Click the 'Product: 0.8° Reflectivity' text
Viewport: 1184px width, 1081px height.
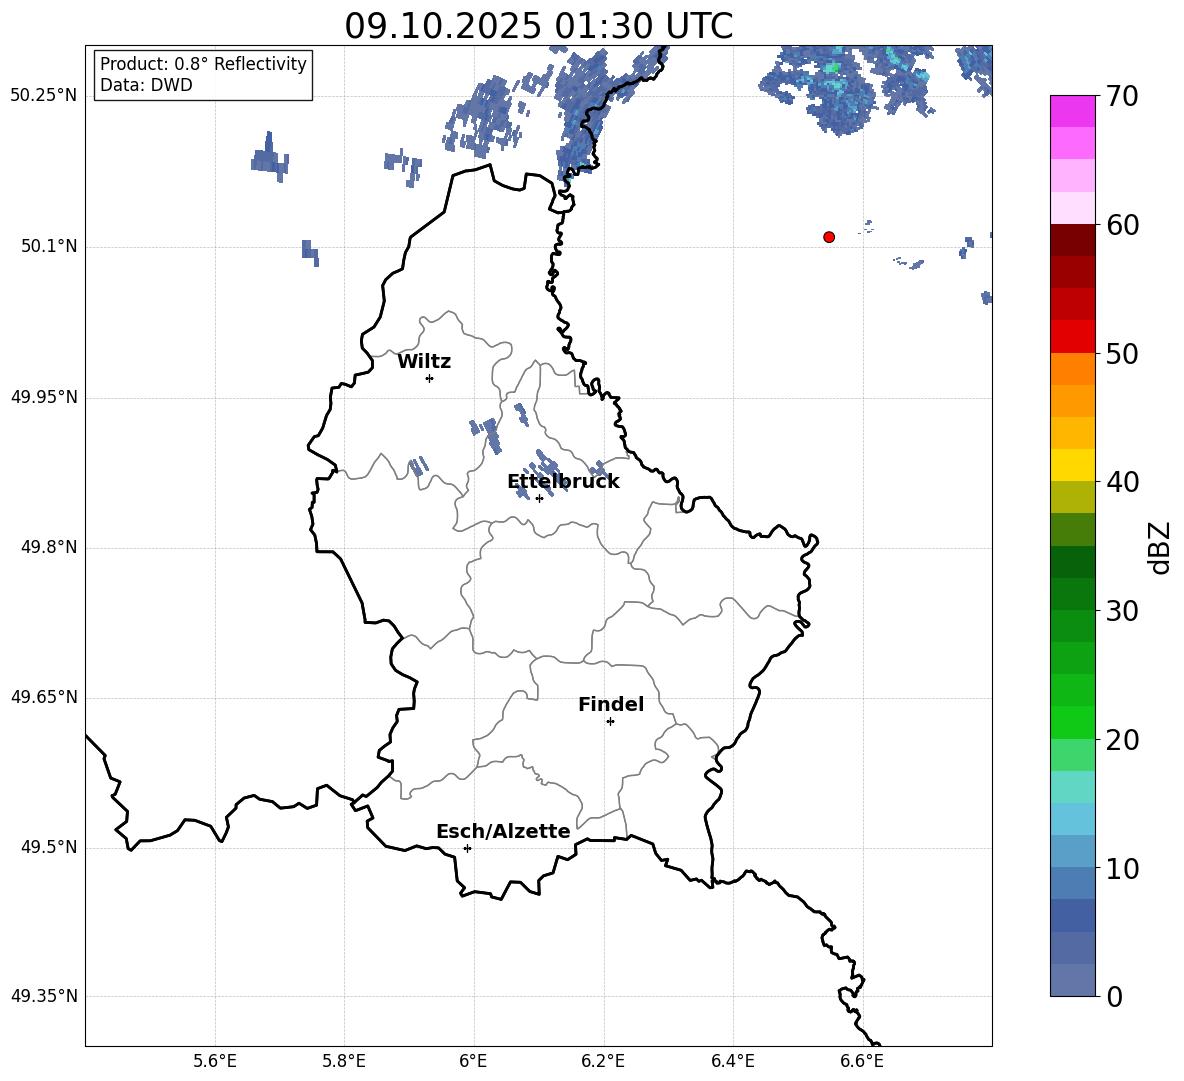(x=203, y=63)
